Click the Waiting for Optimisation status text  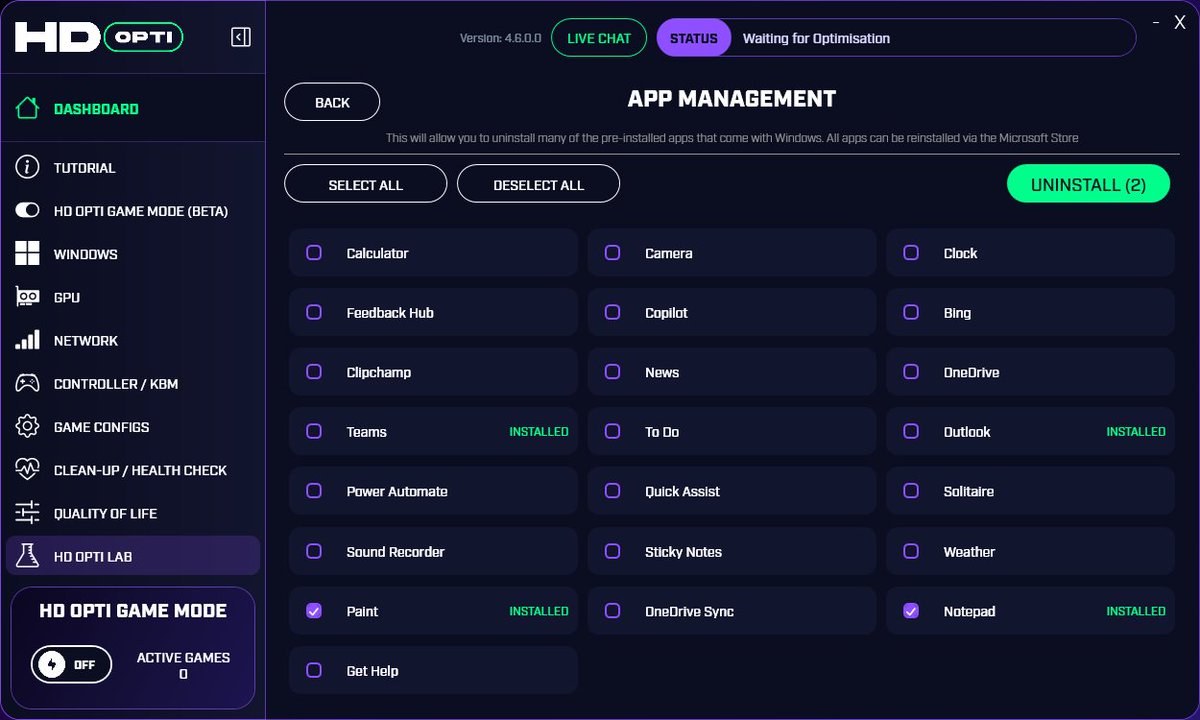click(x=816, y=38)
